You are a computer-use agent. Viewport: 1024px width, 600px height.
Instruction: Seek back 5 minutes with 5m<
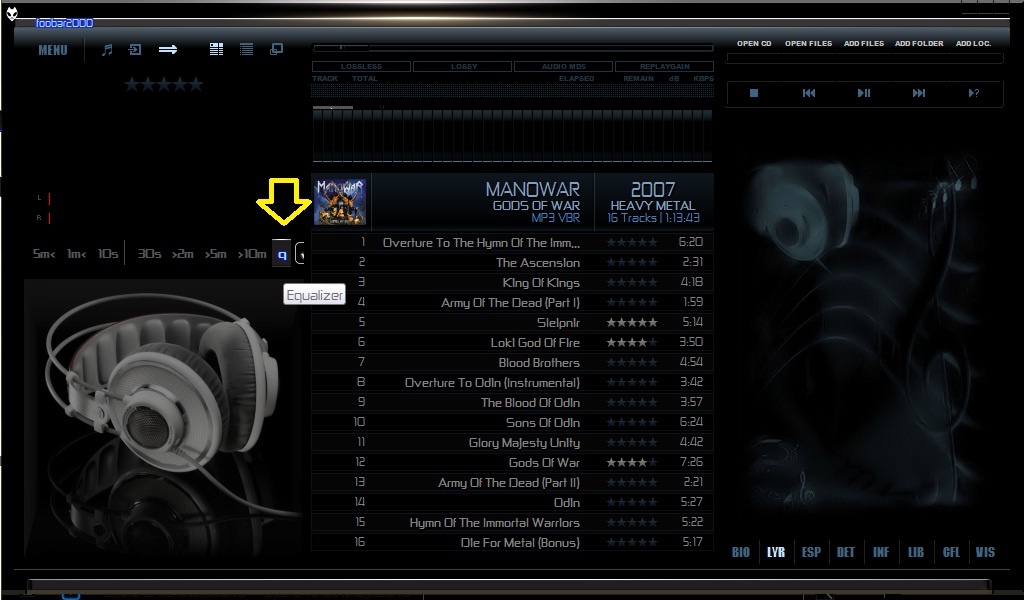click(x=44, y=254)
